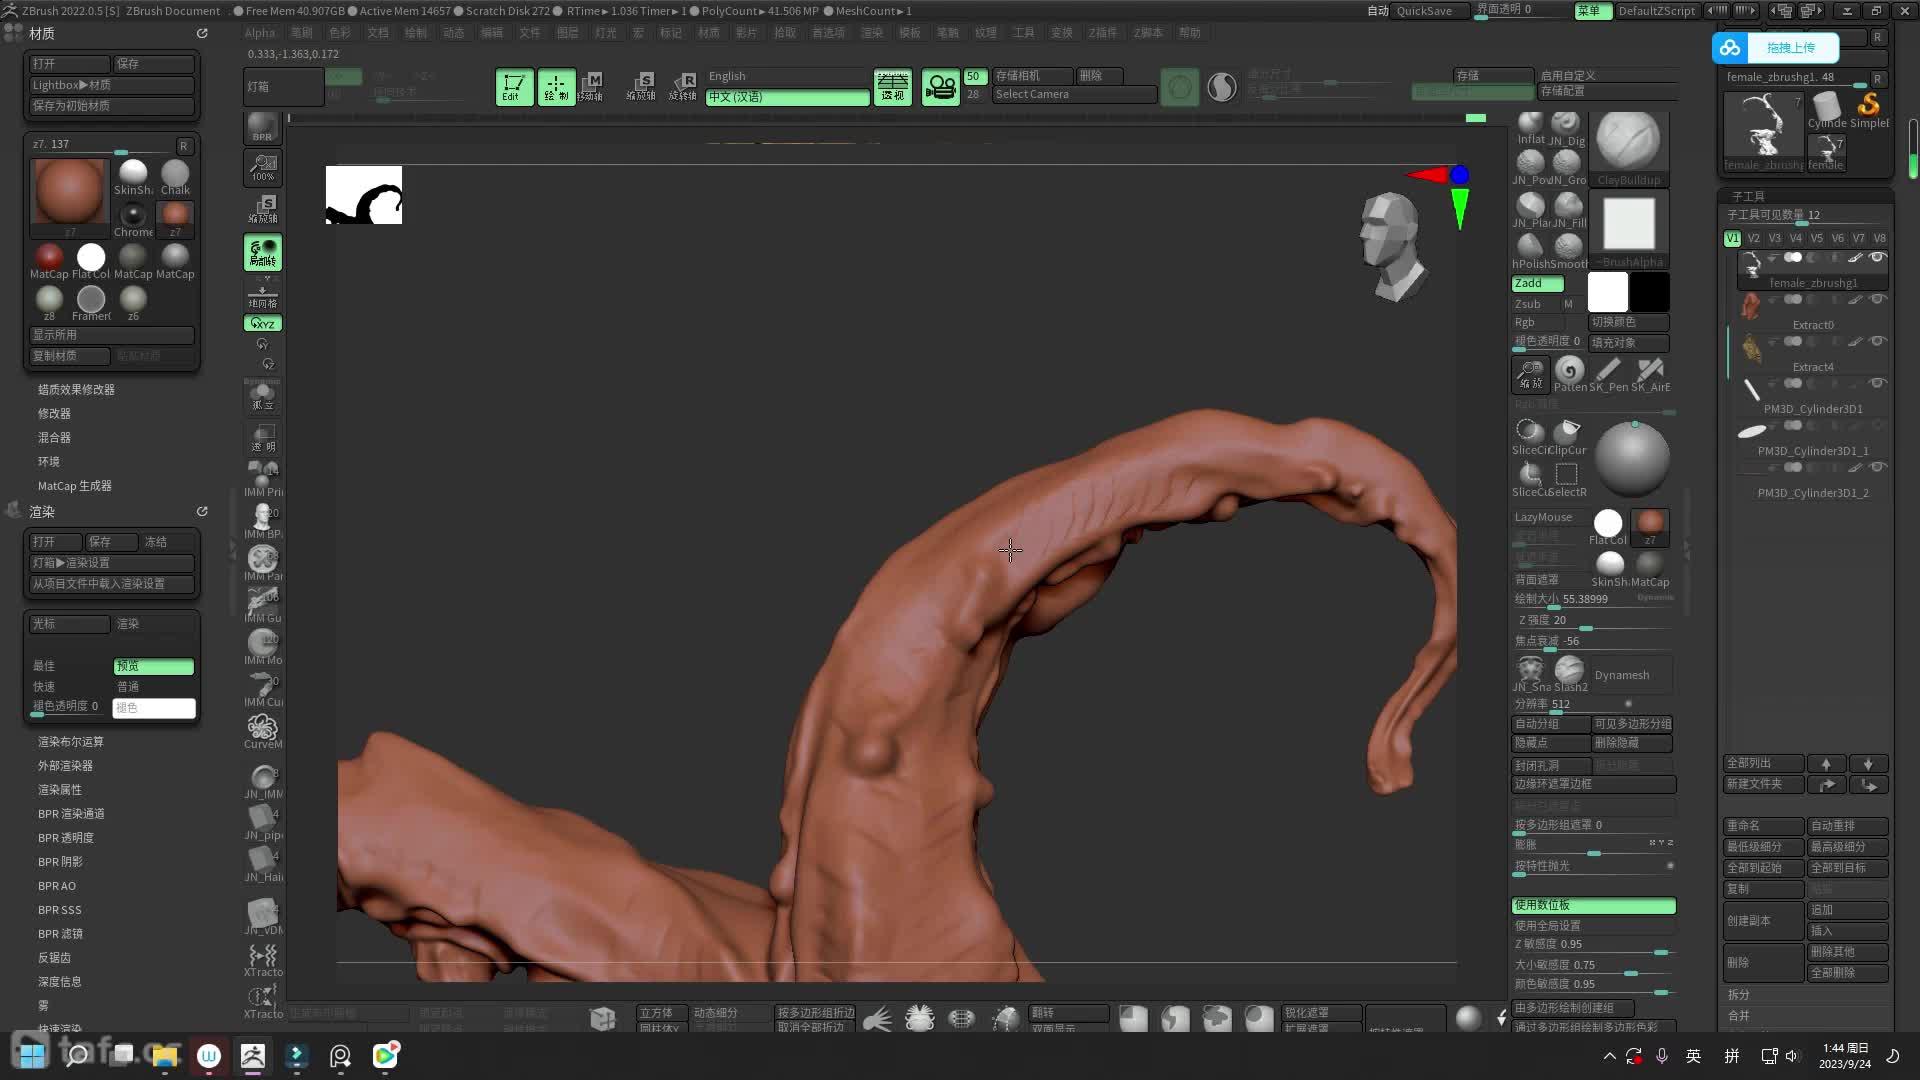Select the Inflat brush
Viewport: 1920px width, 1080px height.
(x=1530, y=128)
